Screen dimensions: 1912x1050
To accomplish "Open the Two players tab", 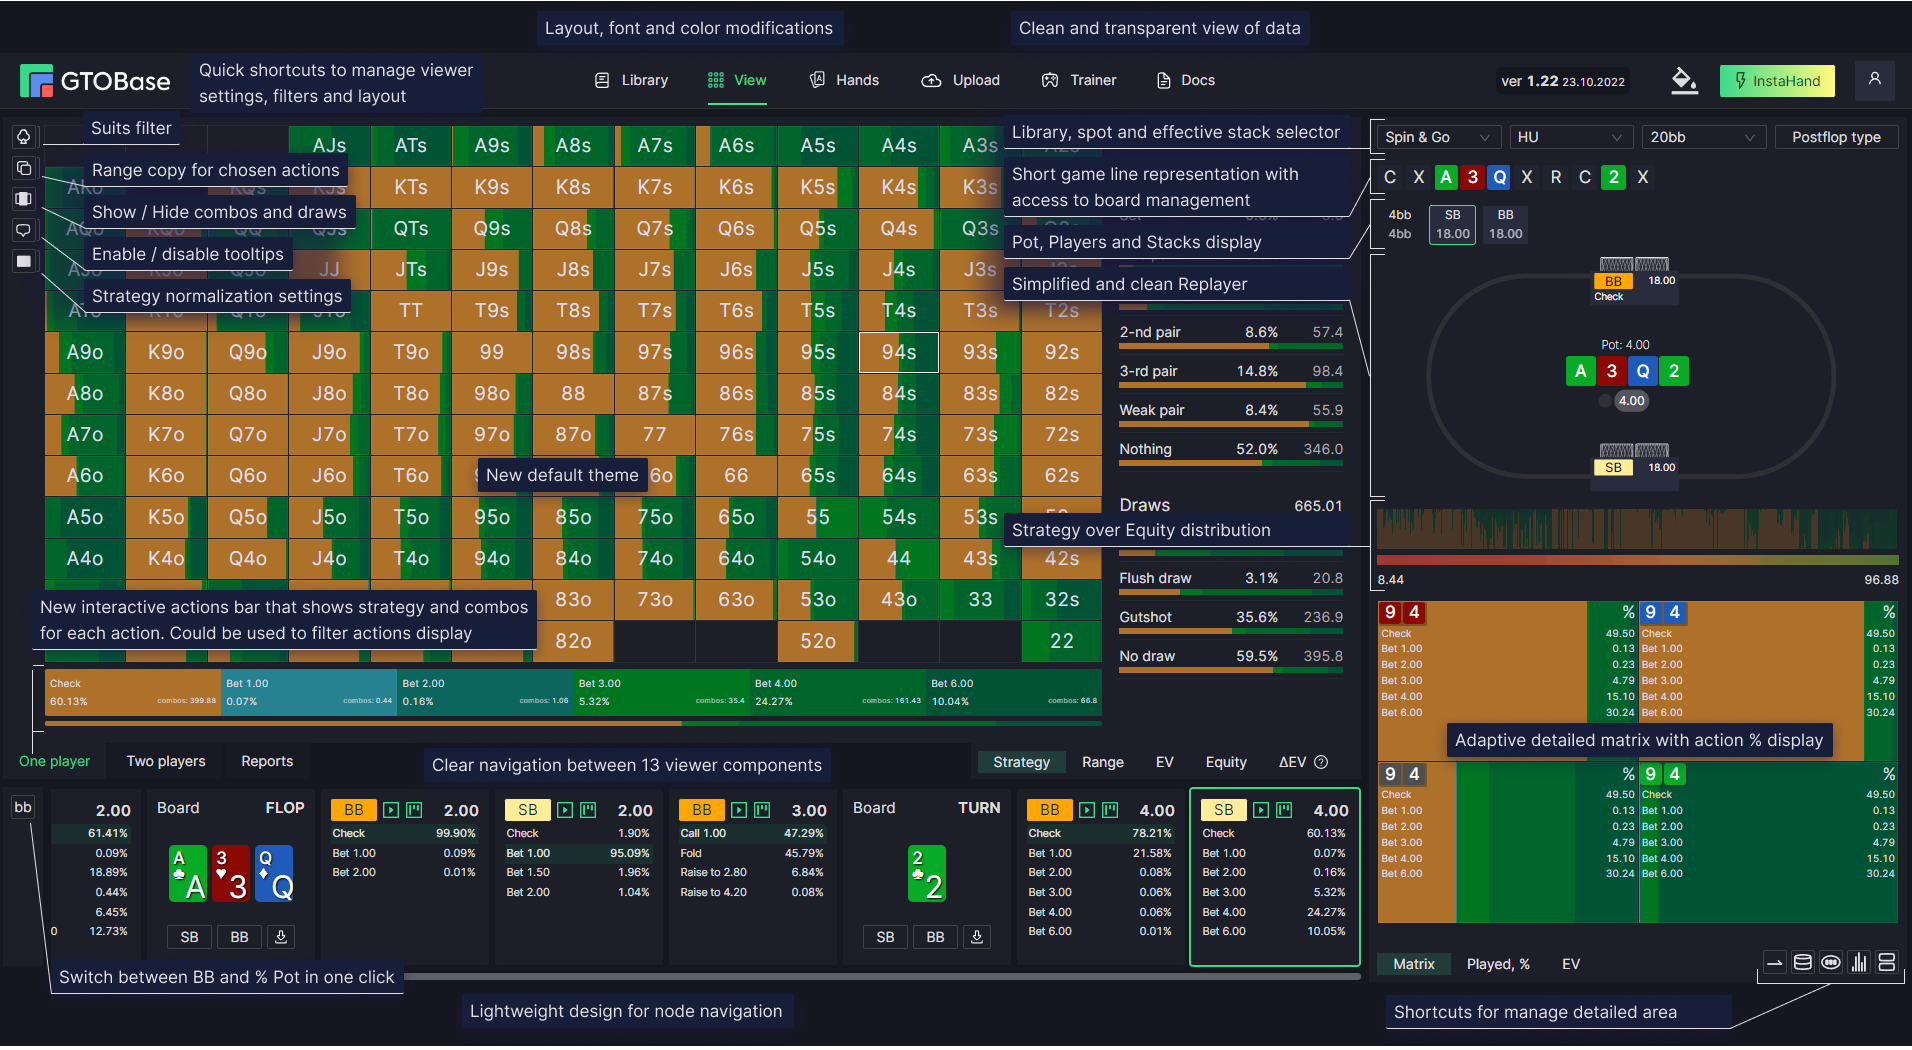I will pos(165,761).
